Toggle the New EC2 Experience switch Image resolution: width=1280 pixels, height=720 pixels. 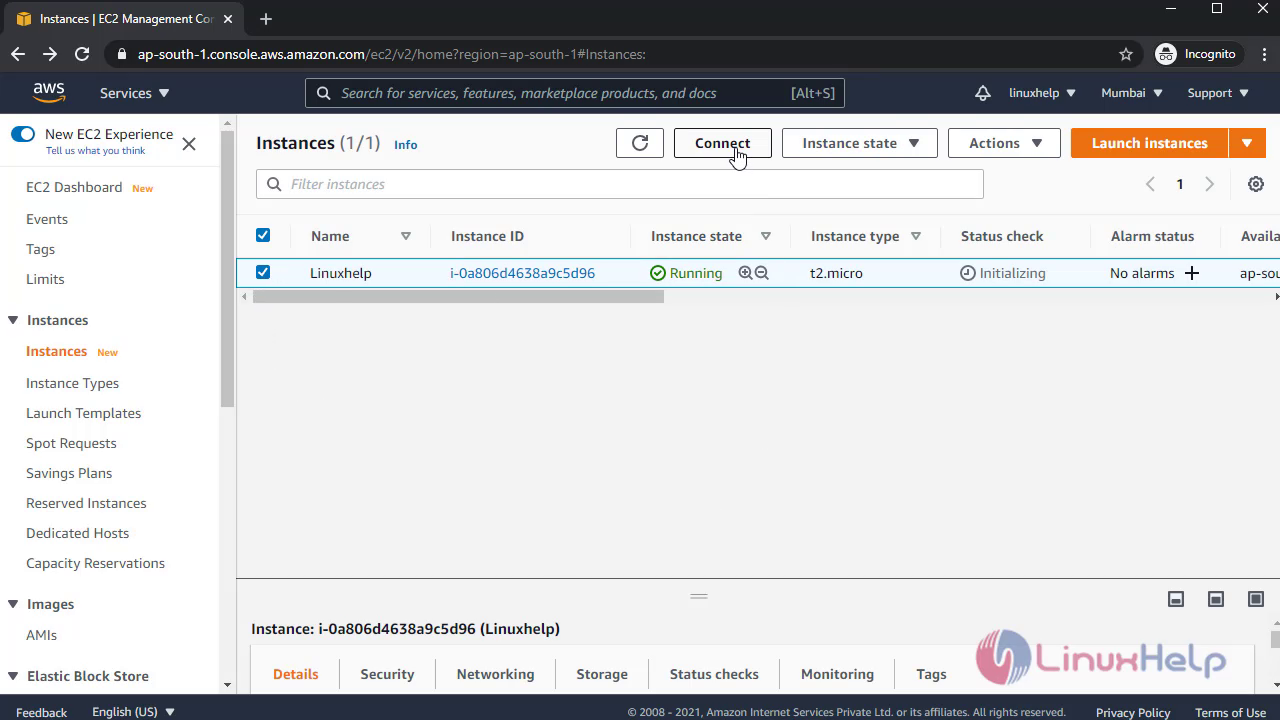click(x=23, y=134)
